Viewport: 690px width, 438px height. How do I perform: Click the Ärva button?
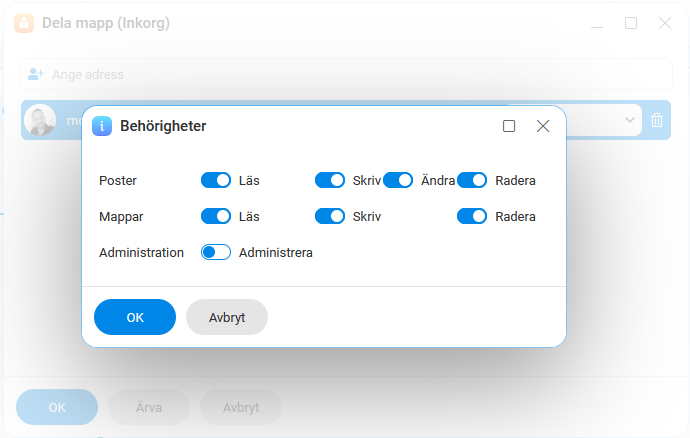click(x=149, y=407)
